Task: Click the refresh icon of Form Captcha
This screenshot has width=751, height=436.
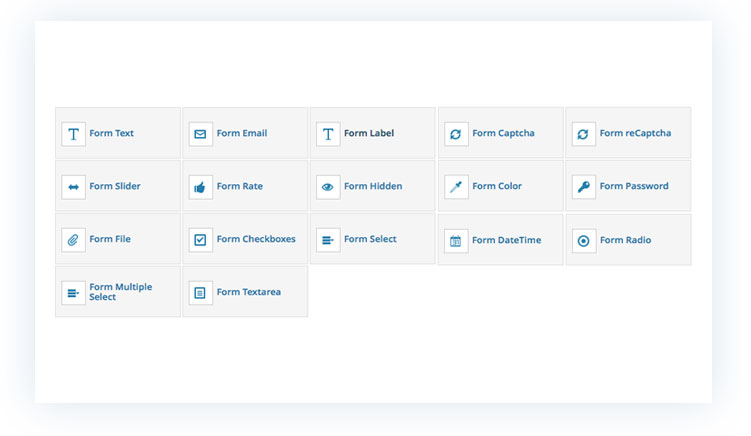Action: pos(456,134)
